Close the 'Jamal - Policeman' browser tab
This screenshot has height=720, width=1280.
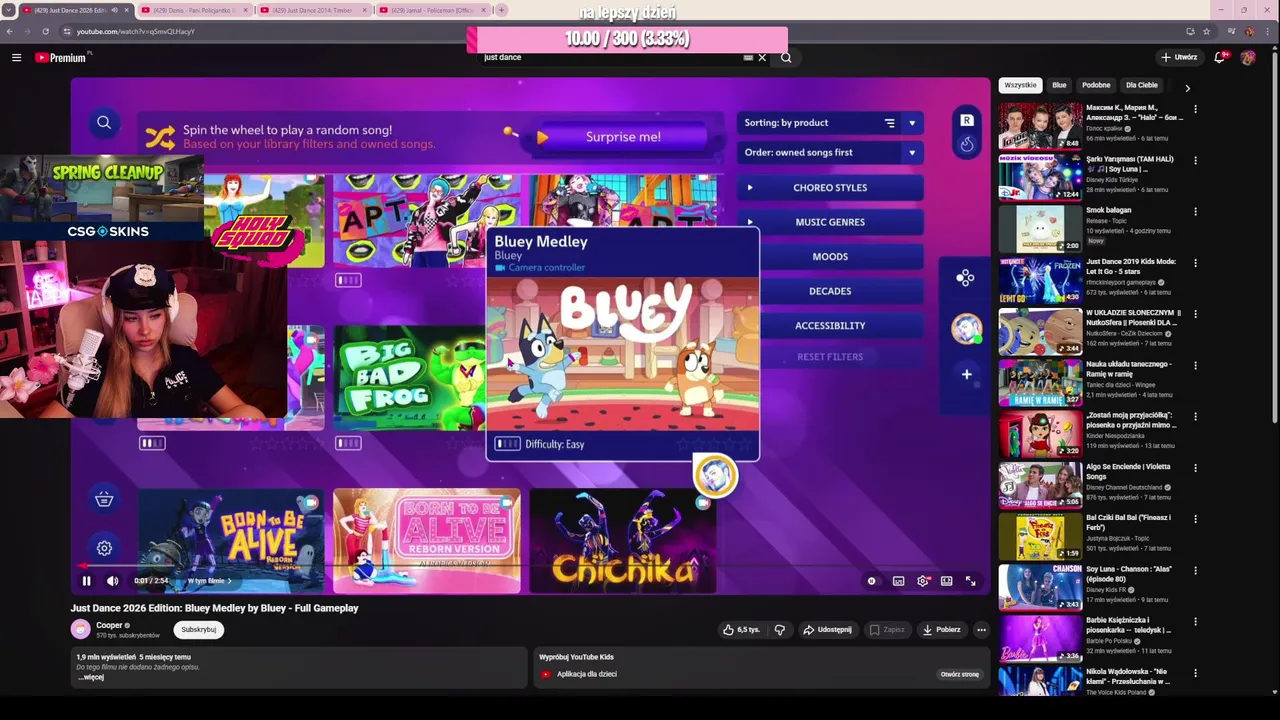(481, 10)
